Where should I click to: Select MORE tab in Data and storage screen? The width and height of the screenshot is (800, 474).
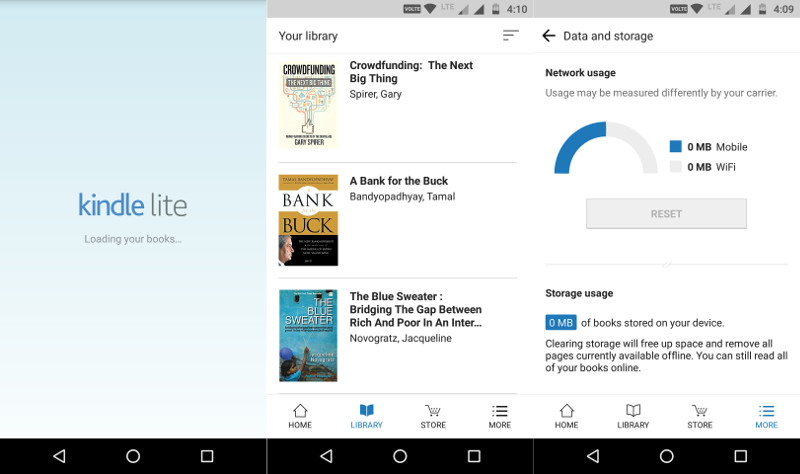click(x=766, y=416)
